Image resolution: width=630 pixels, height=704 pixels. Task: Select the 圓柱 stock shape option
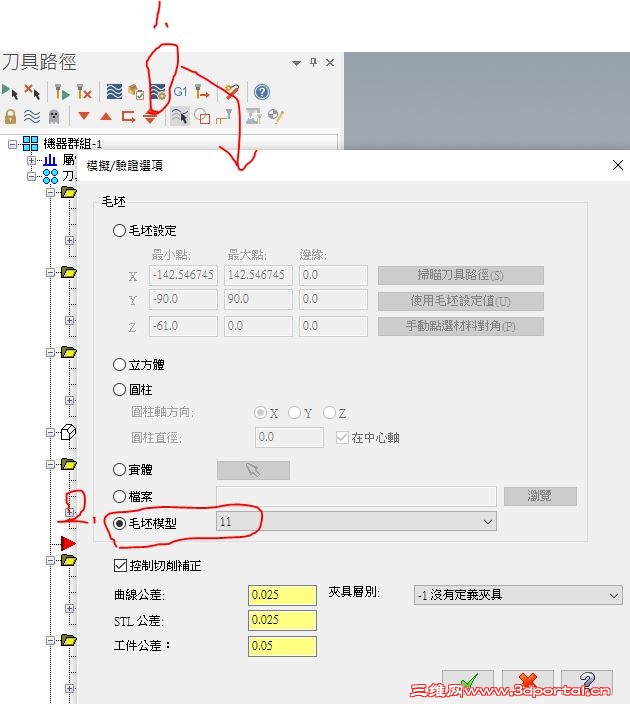[119, 389]
